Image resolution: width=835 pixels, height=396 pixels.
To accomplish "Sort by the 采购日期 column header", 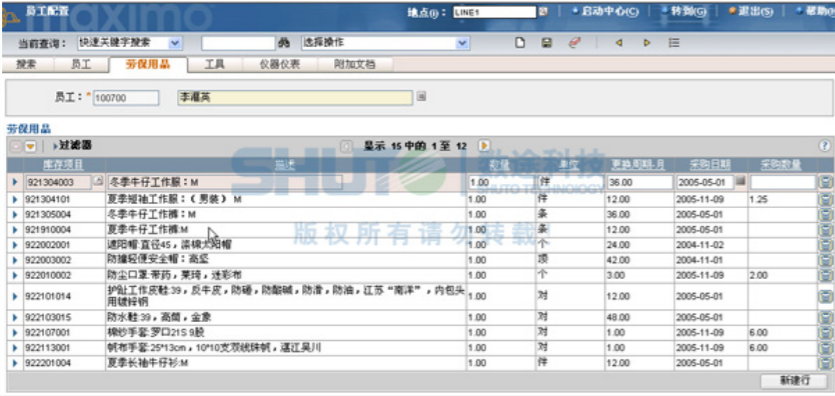I will coord(710,164).
